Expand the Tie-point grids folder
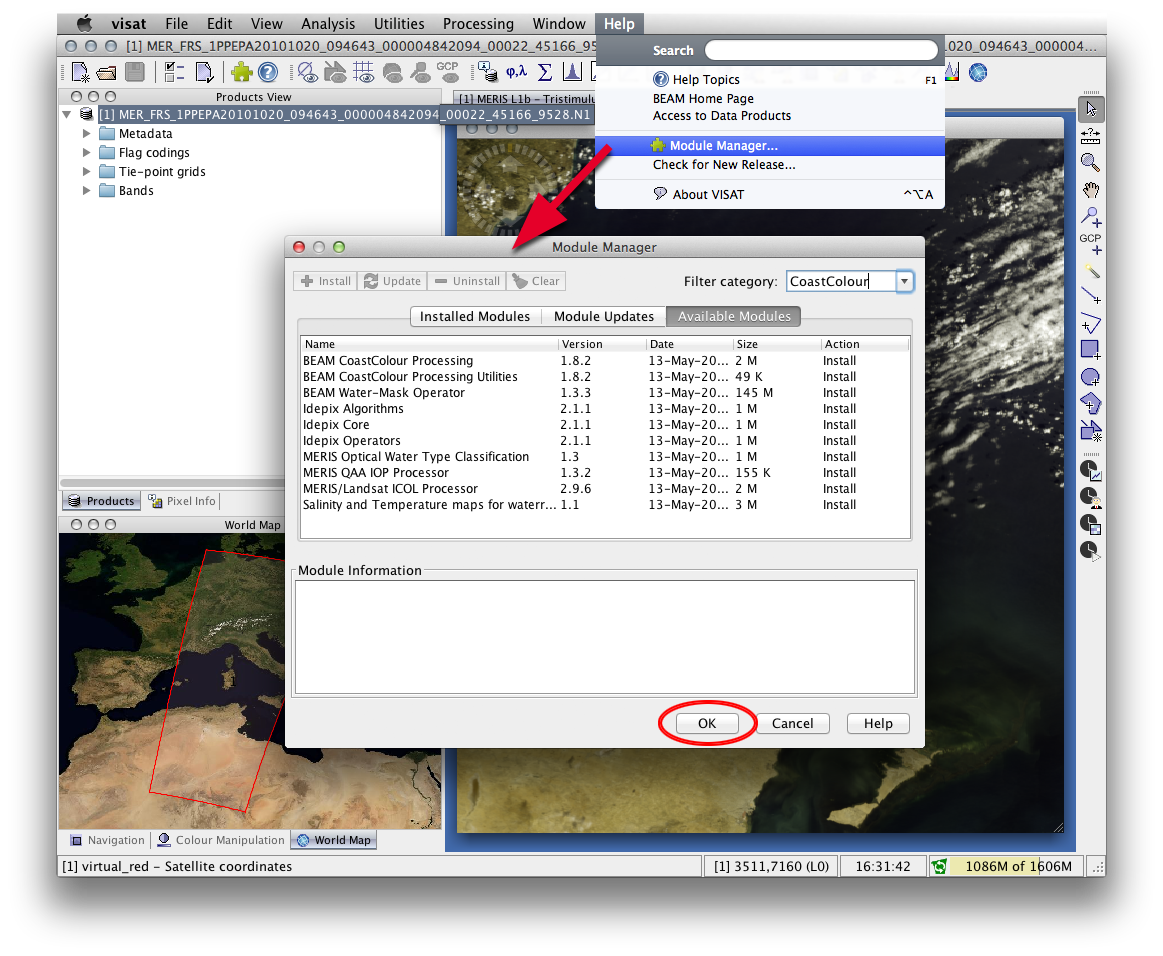This screenshot has width=1163, height=956. (86, 171)
